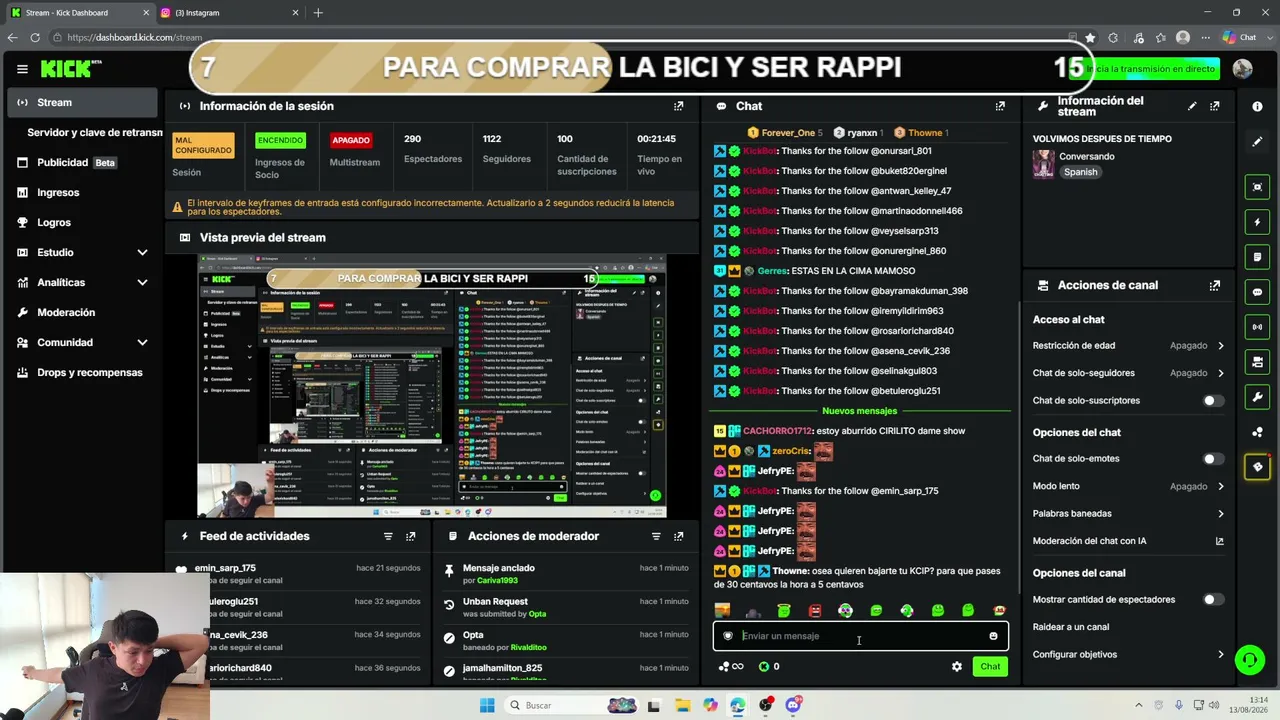
Task: Open a new browser tab
Action: pyautogui.click(x=318, y=13)
